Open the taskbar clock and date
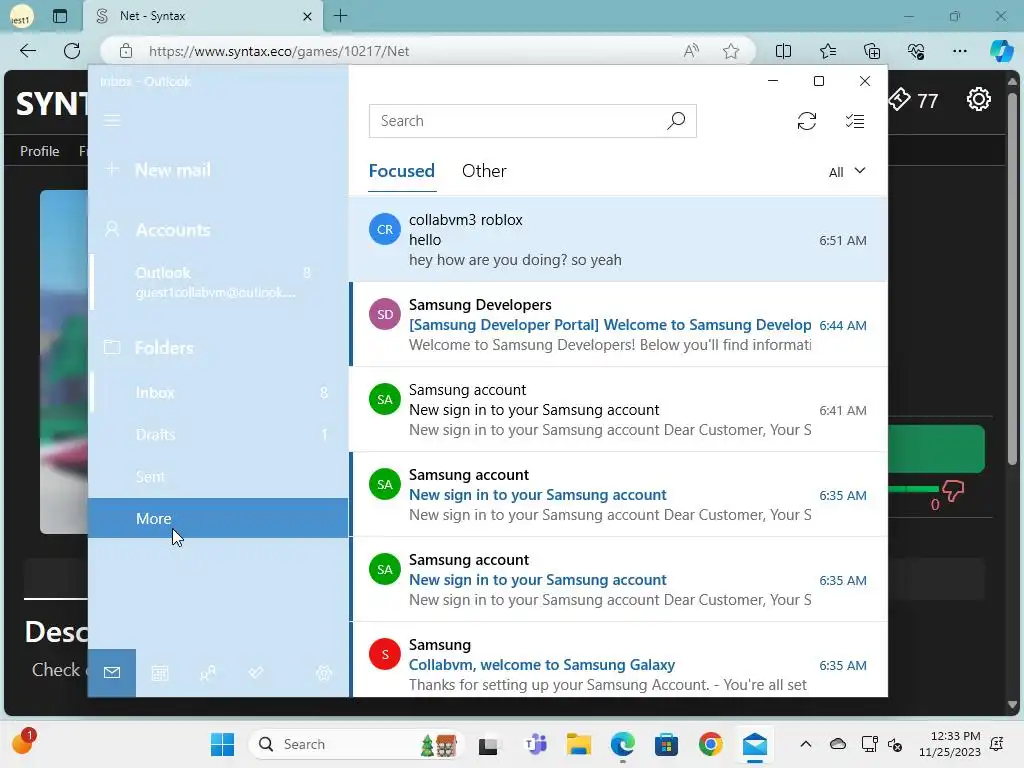Image resolution: width=1024 pixels, height=768 pixels. click(950, 744)
